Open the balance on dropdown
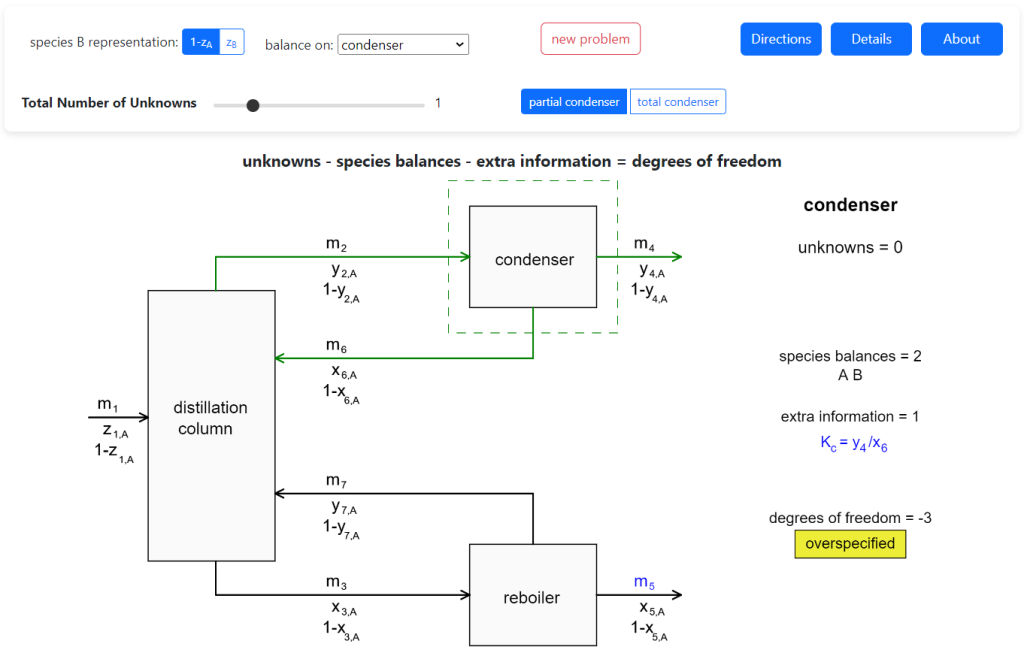 (x=403, y=44)
